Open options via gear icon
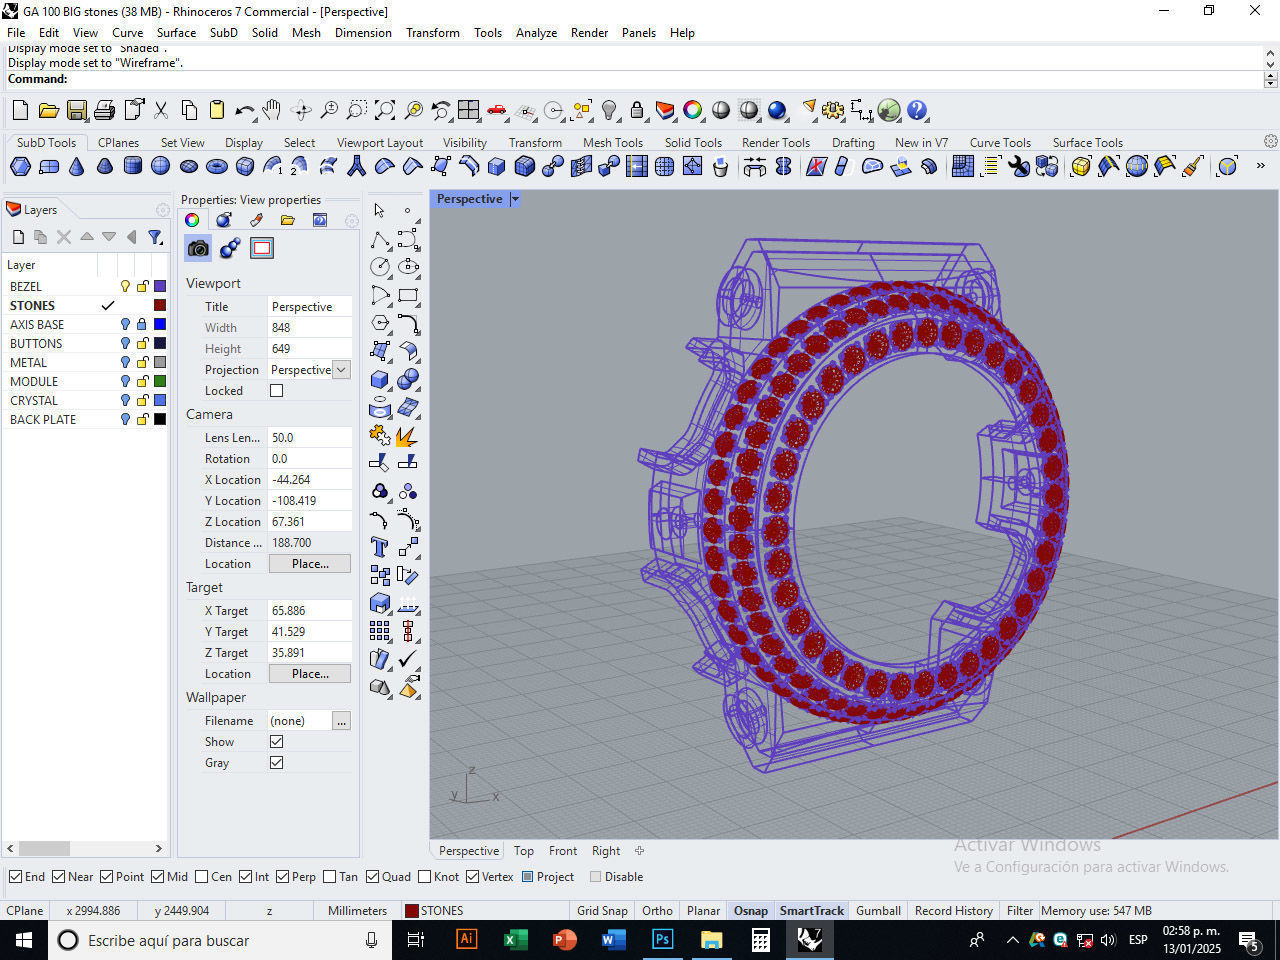1280x960 pixels. click(833, 110)
